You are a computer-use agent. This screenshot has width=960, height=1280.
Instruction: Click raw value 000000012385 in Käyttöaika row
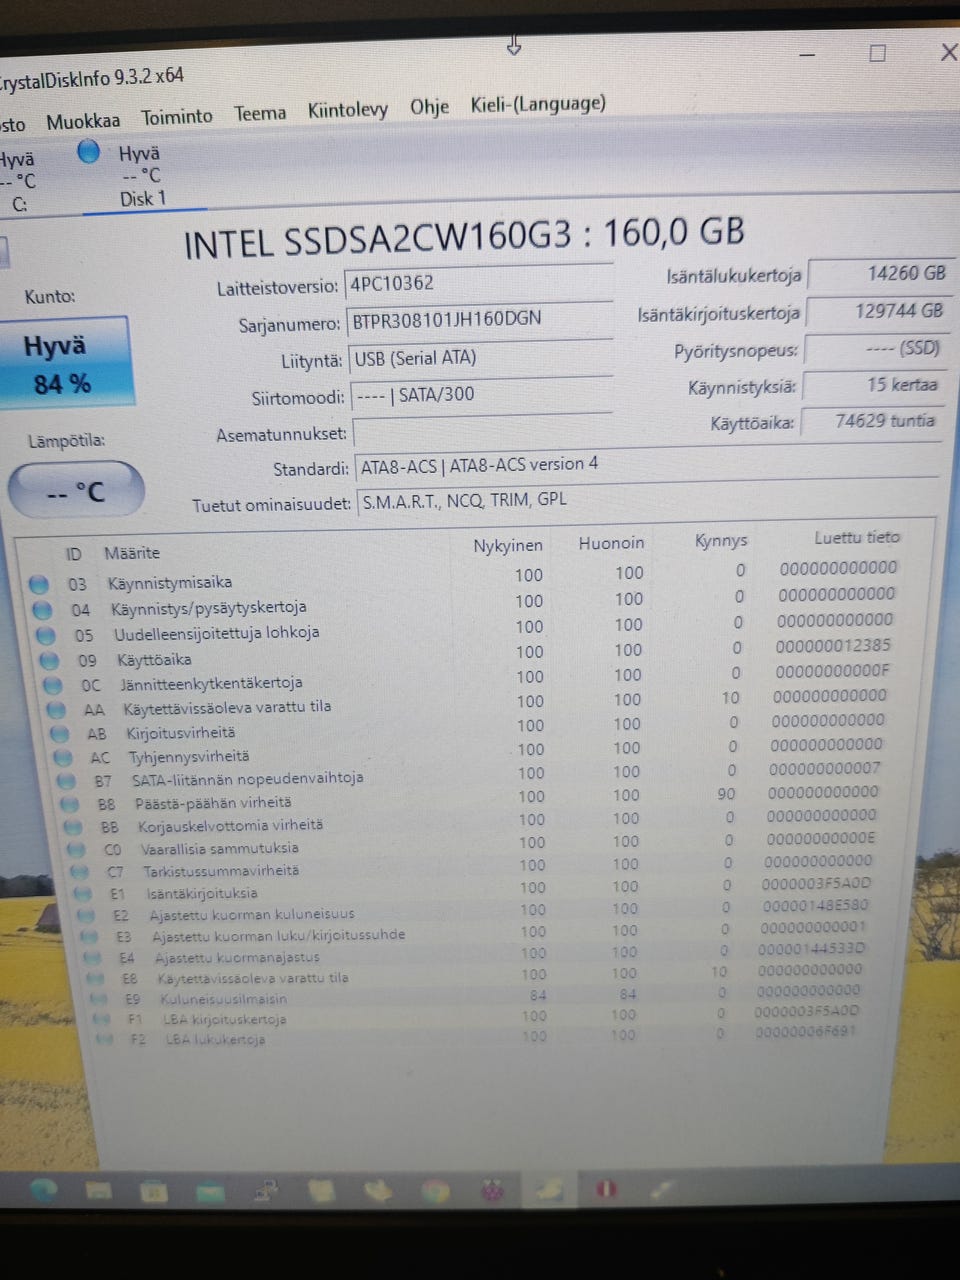tap(833, 646)
